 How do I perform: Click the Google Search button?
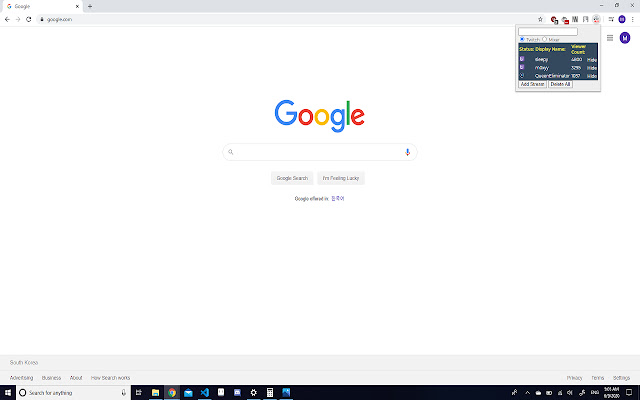click(x=292, y=178)
